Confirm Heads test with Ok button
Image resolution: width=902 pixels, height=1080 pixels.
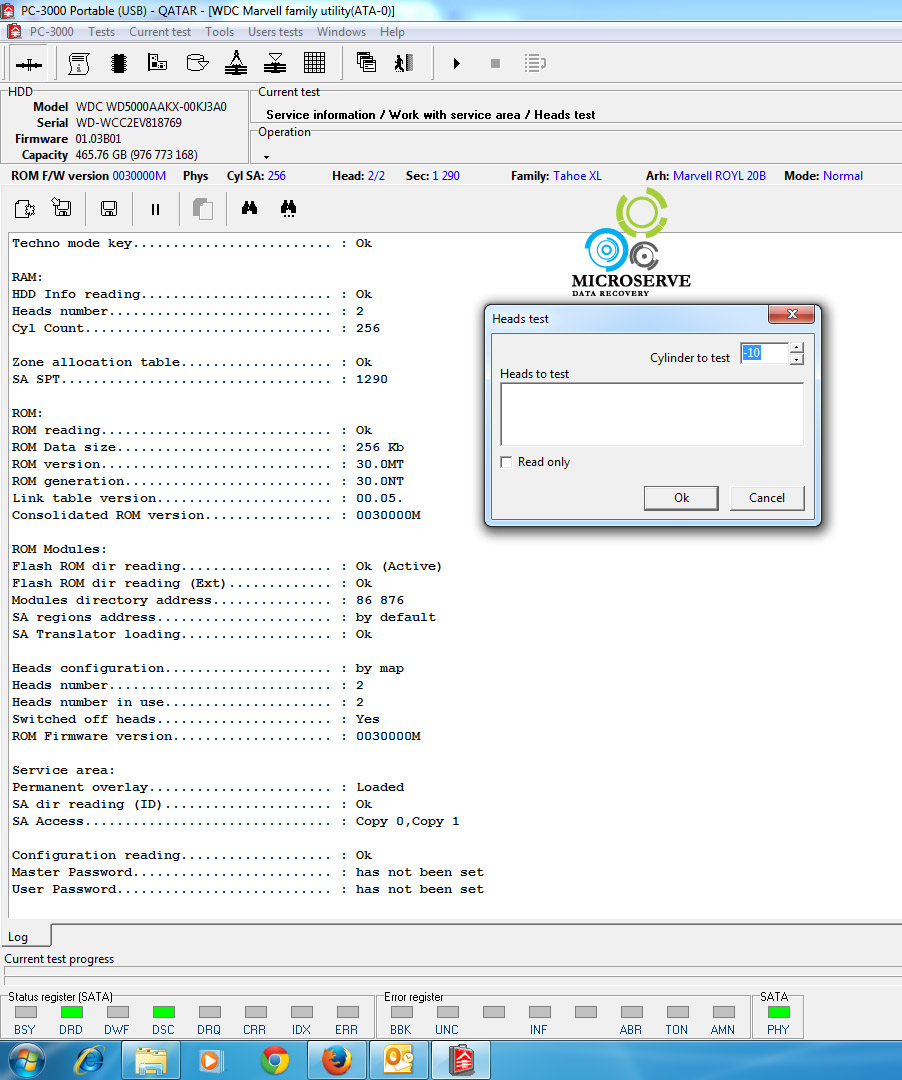pos(681,498)
